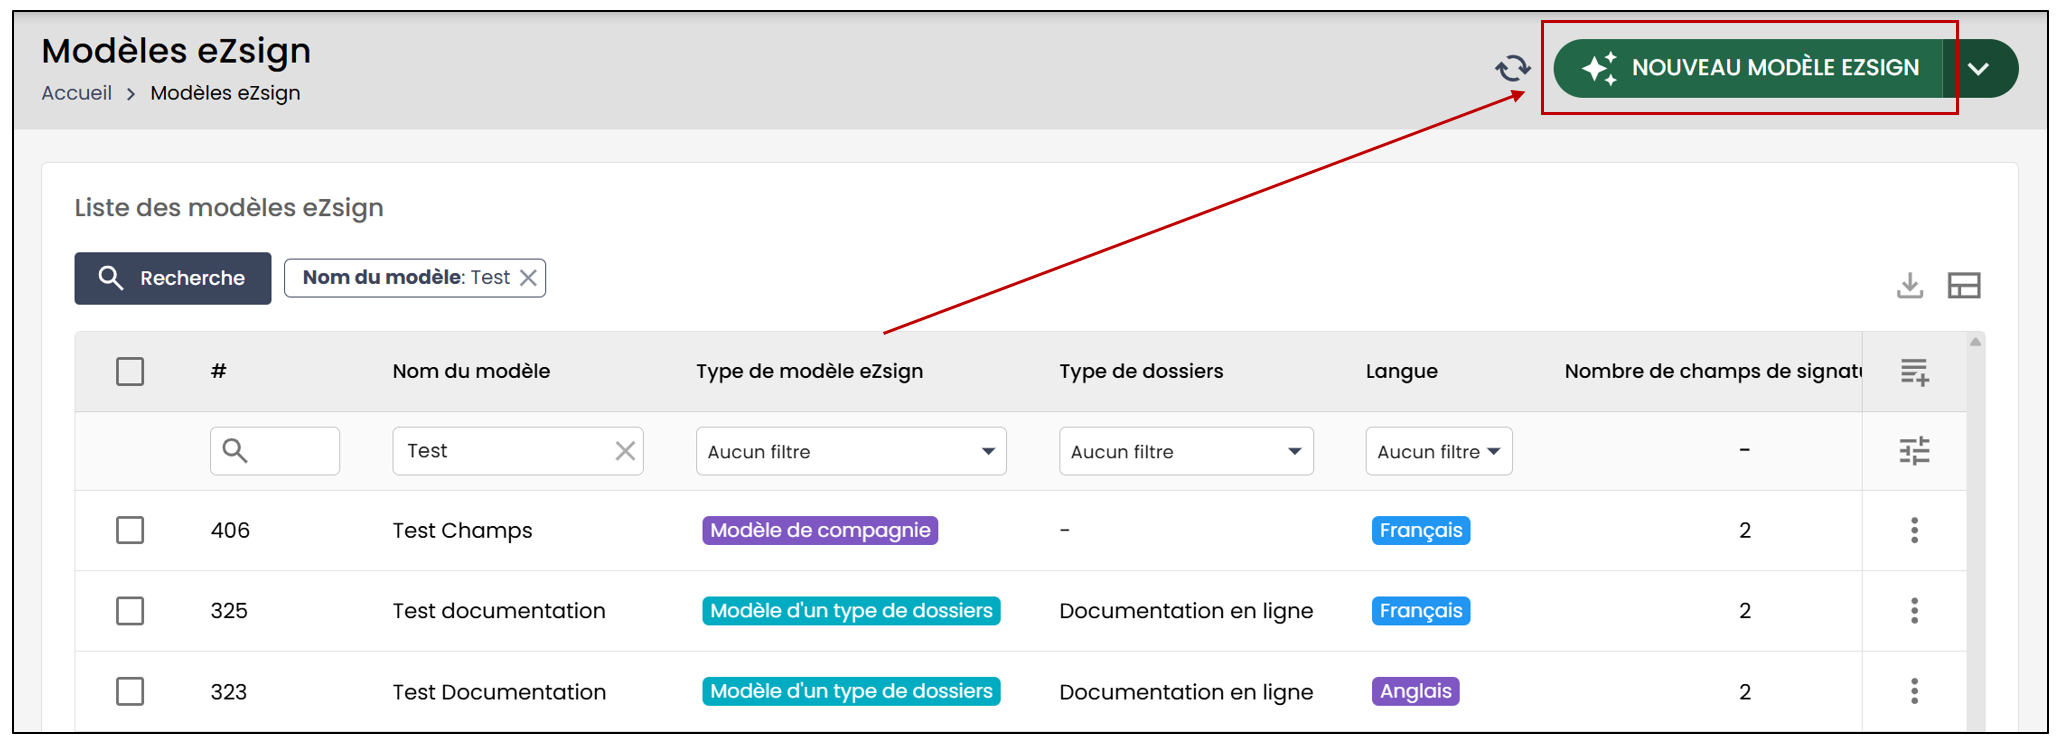
Task: Download the list with export icon
Action: pos(1910,285)
